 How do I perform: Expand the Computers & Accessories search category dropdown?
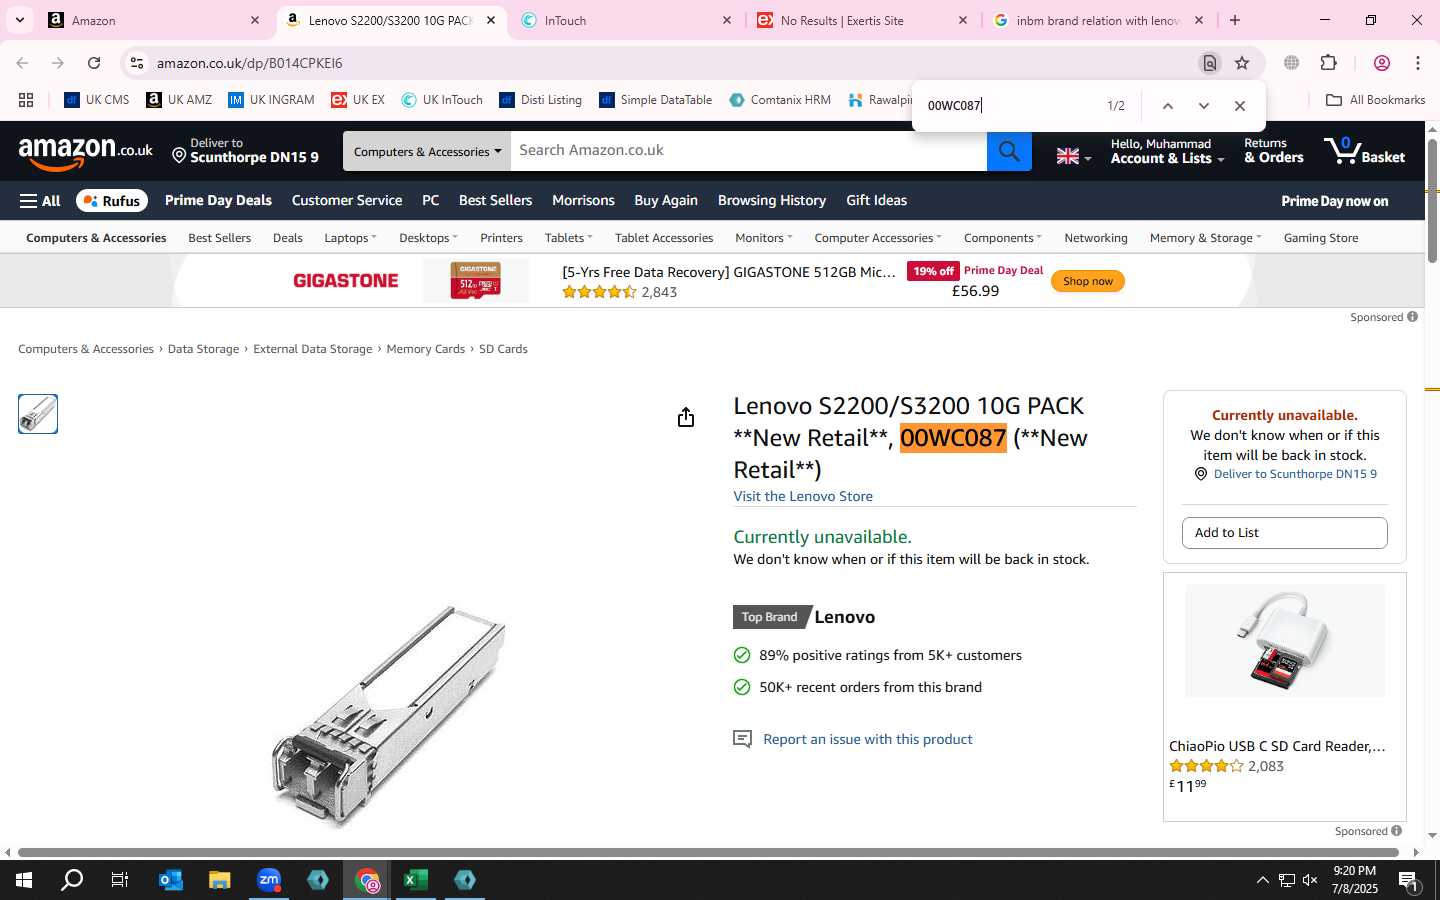point(427,151)
